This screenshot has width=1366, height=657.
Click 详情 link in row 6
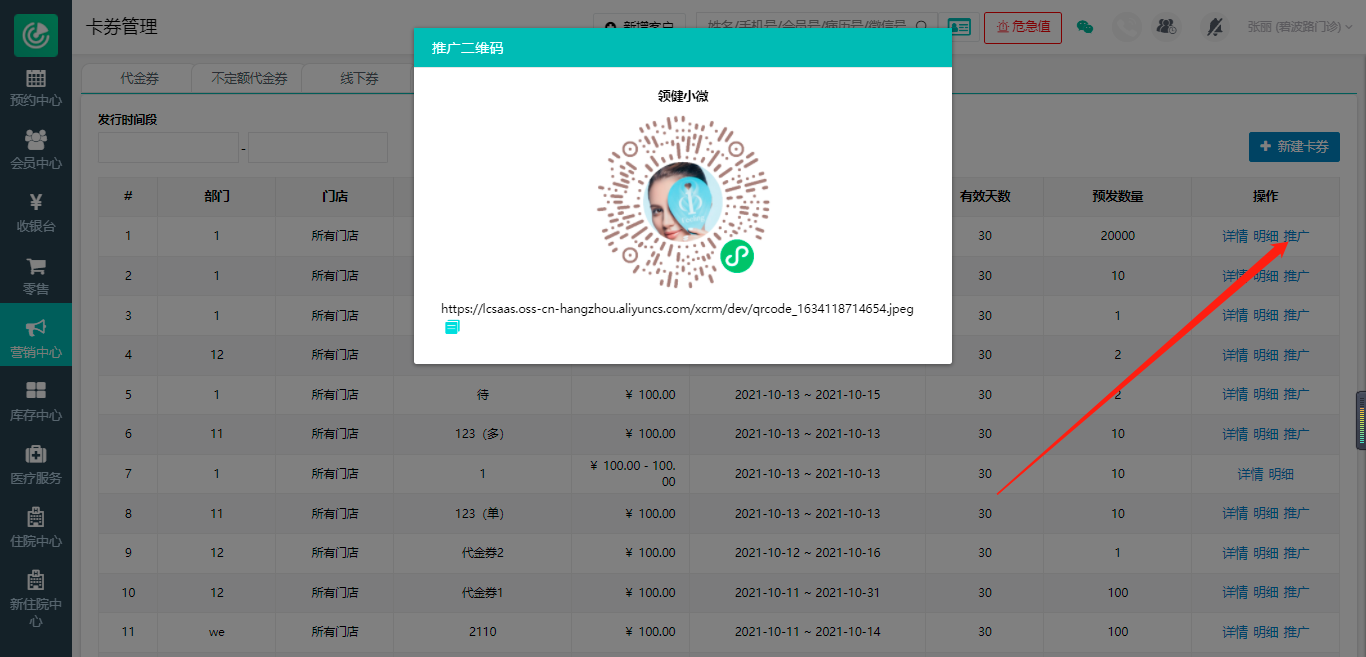tap(1235, 434)
